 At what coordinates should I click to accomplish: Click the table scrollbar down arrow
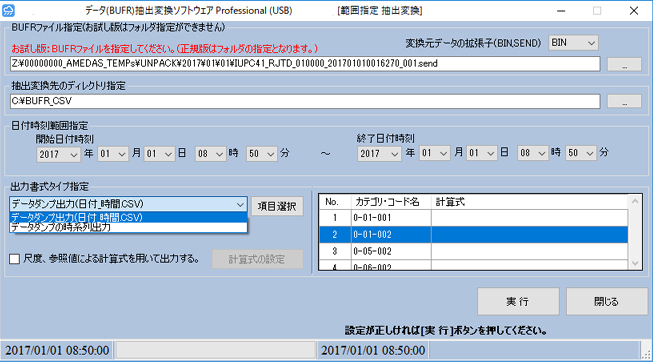point(635,263)
